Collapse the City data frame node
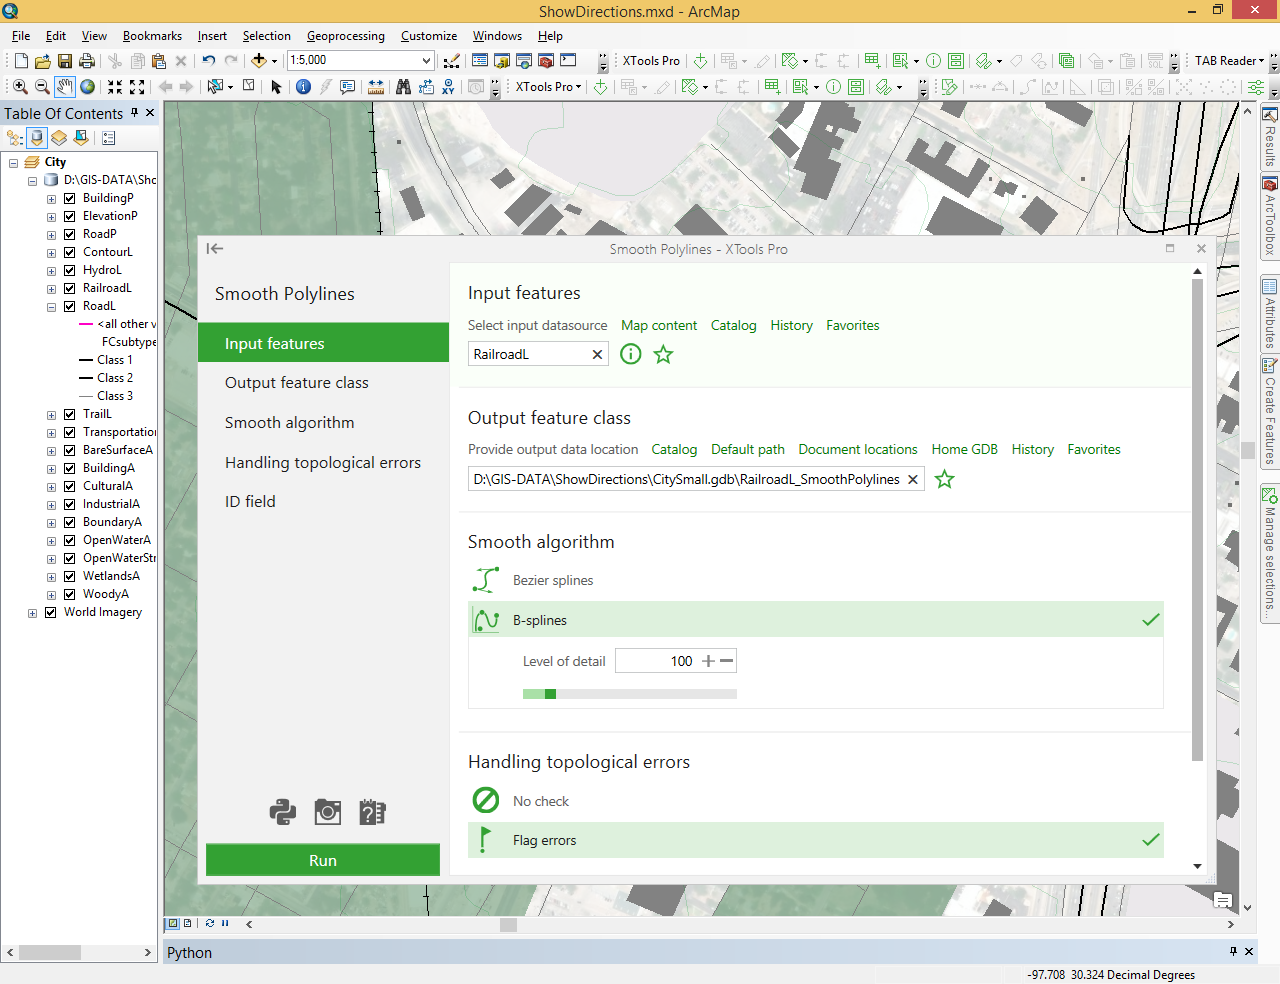Screen dimensions: 1280x984 pos(13,163)
